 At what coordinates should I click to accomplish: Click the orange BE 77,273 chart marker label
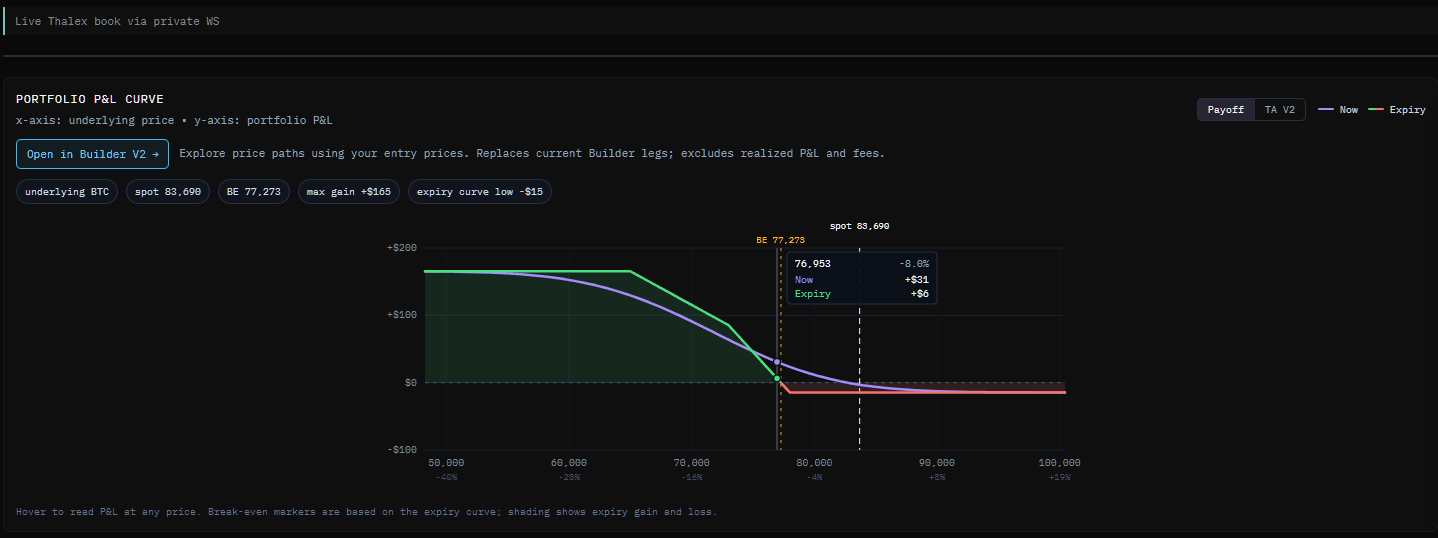tap(780, 240)
